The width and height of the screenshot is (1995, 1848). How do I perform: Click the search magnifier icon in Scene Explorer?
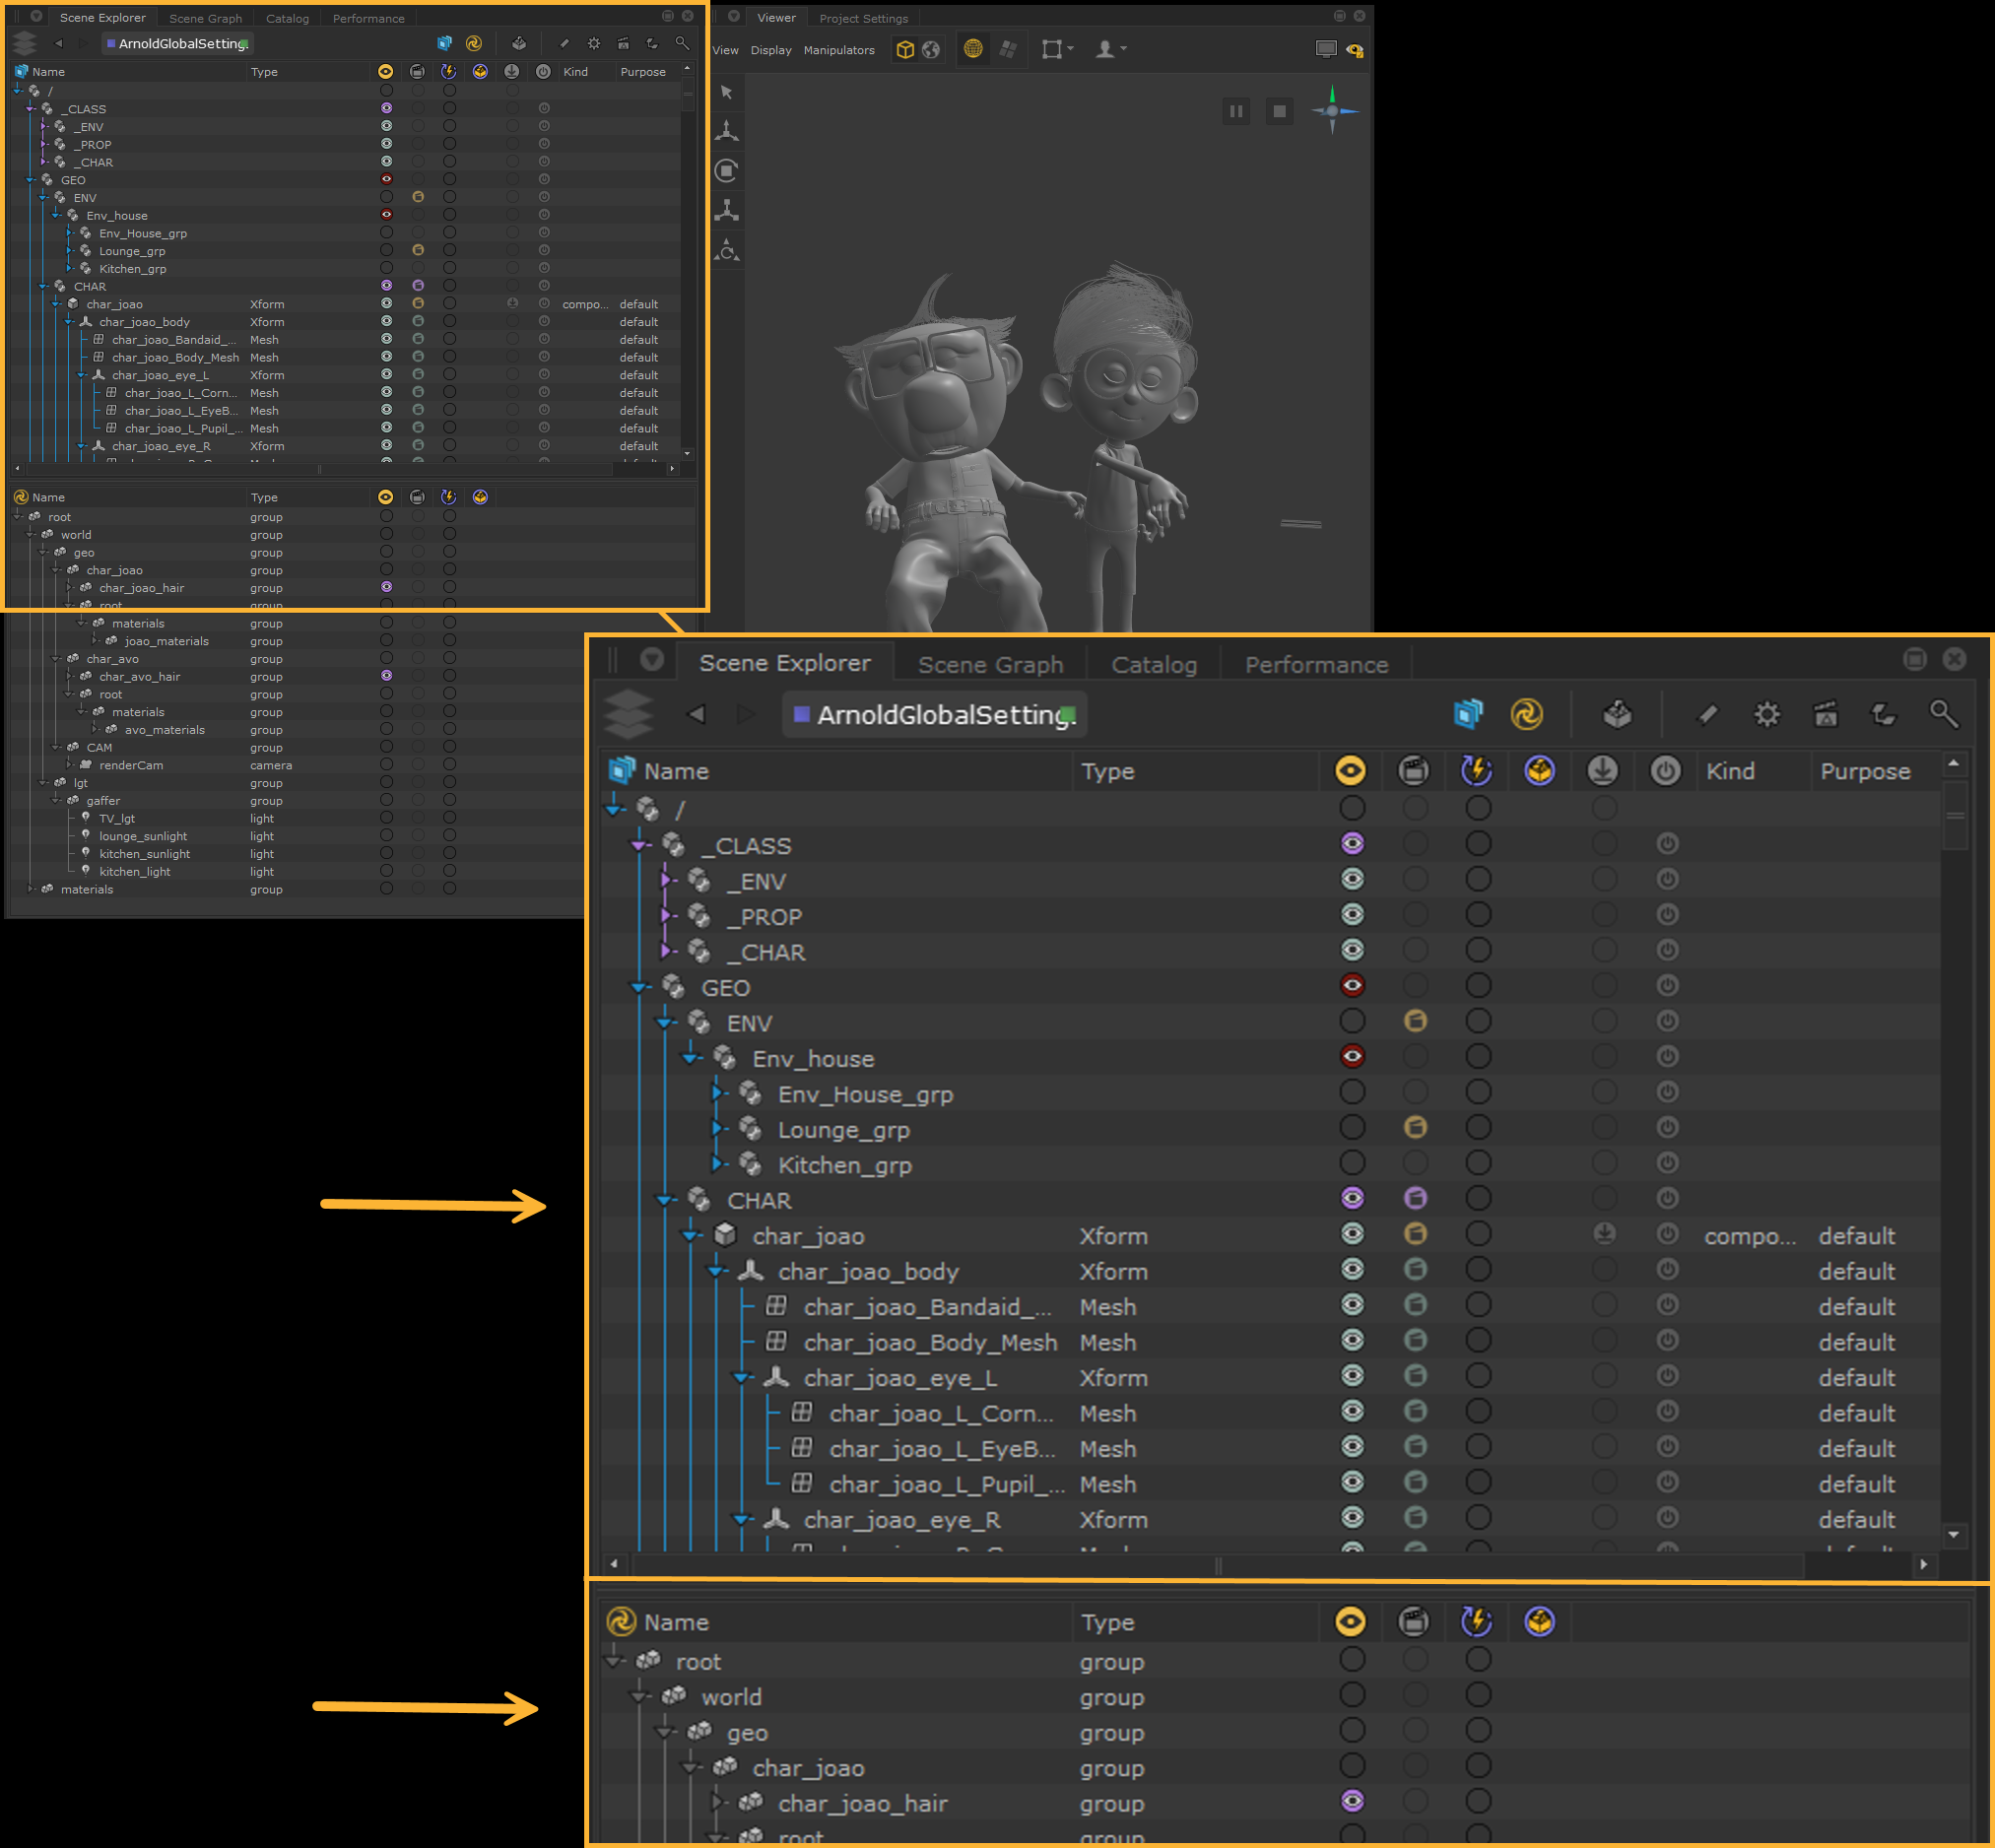pos(682,43)
